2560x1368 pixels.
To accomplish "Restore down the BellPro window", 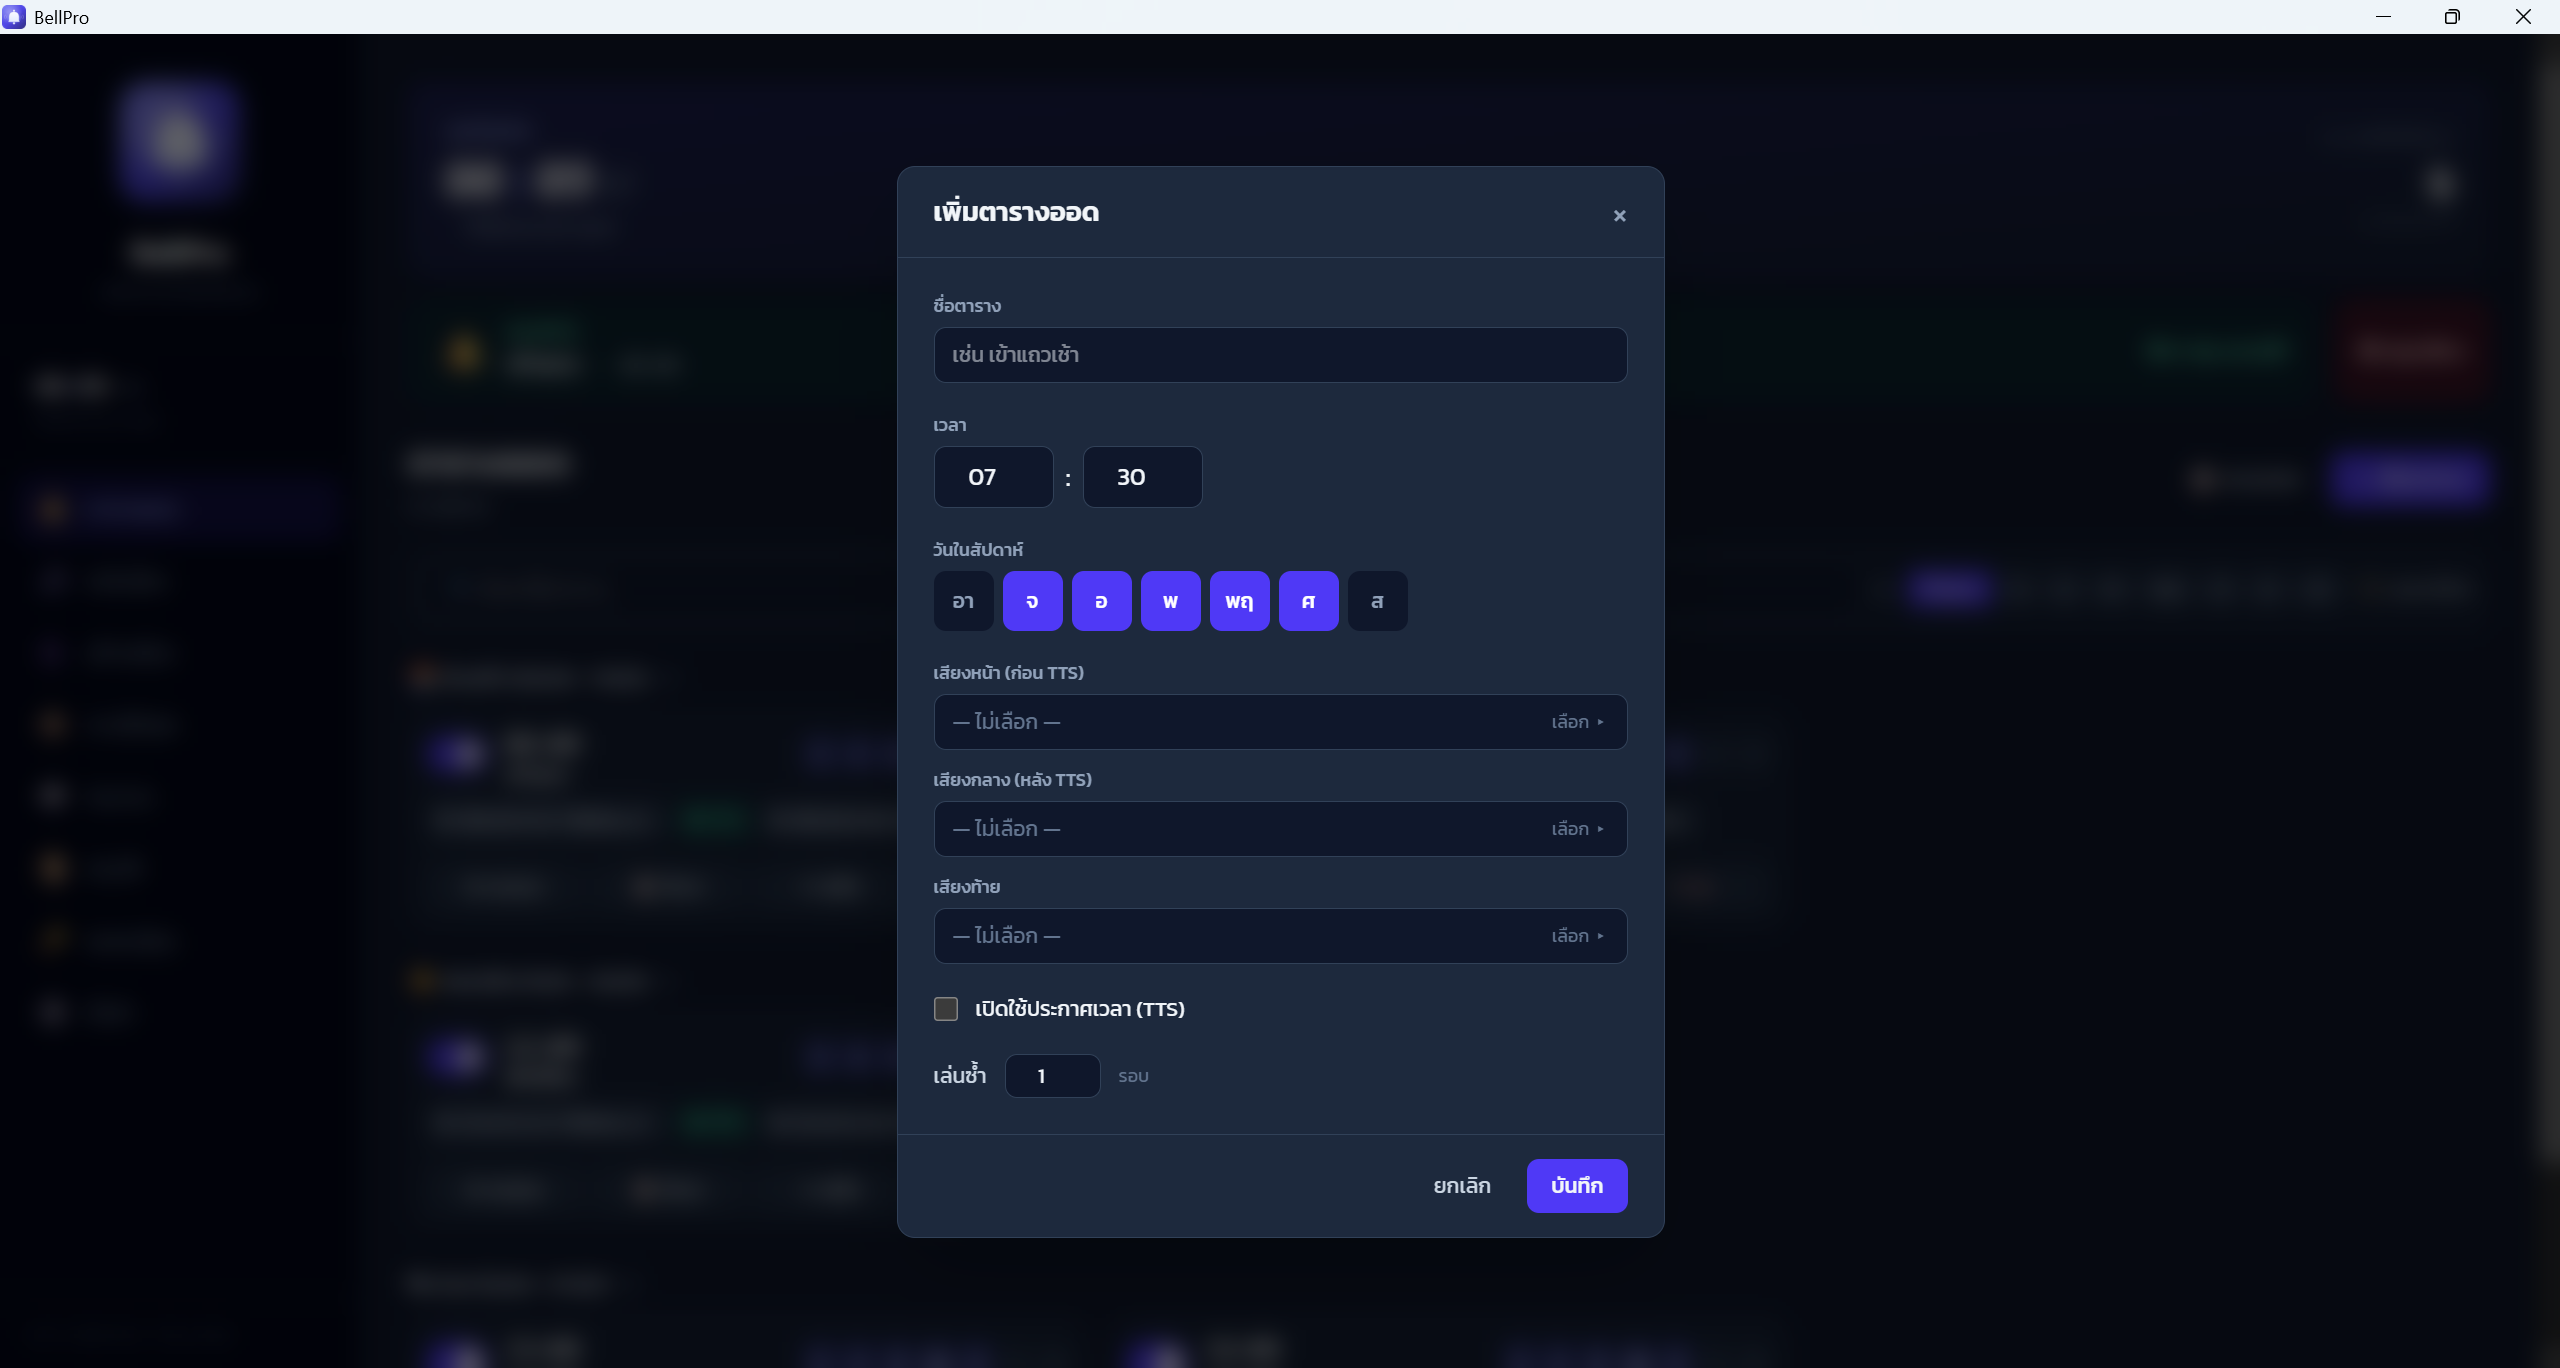I will (2452, 17).
